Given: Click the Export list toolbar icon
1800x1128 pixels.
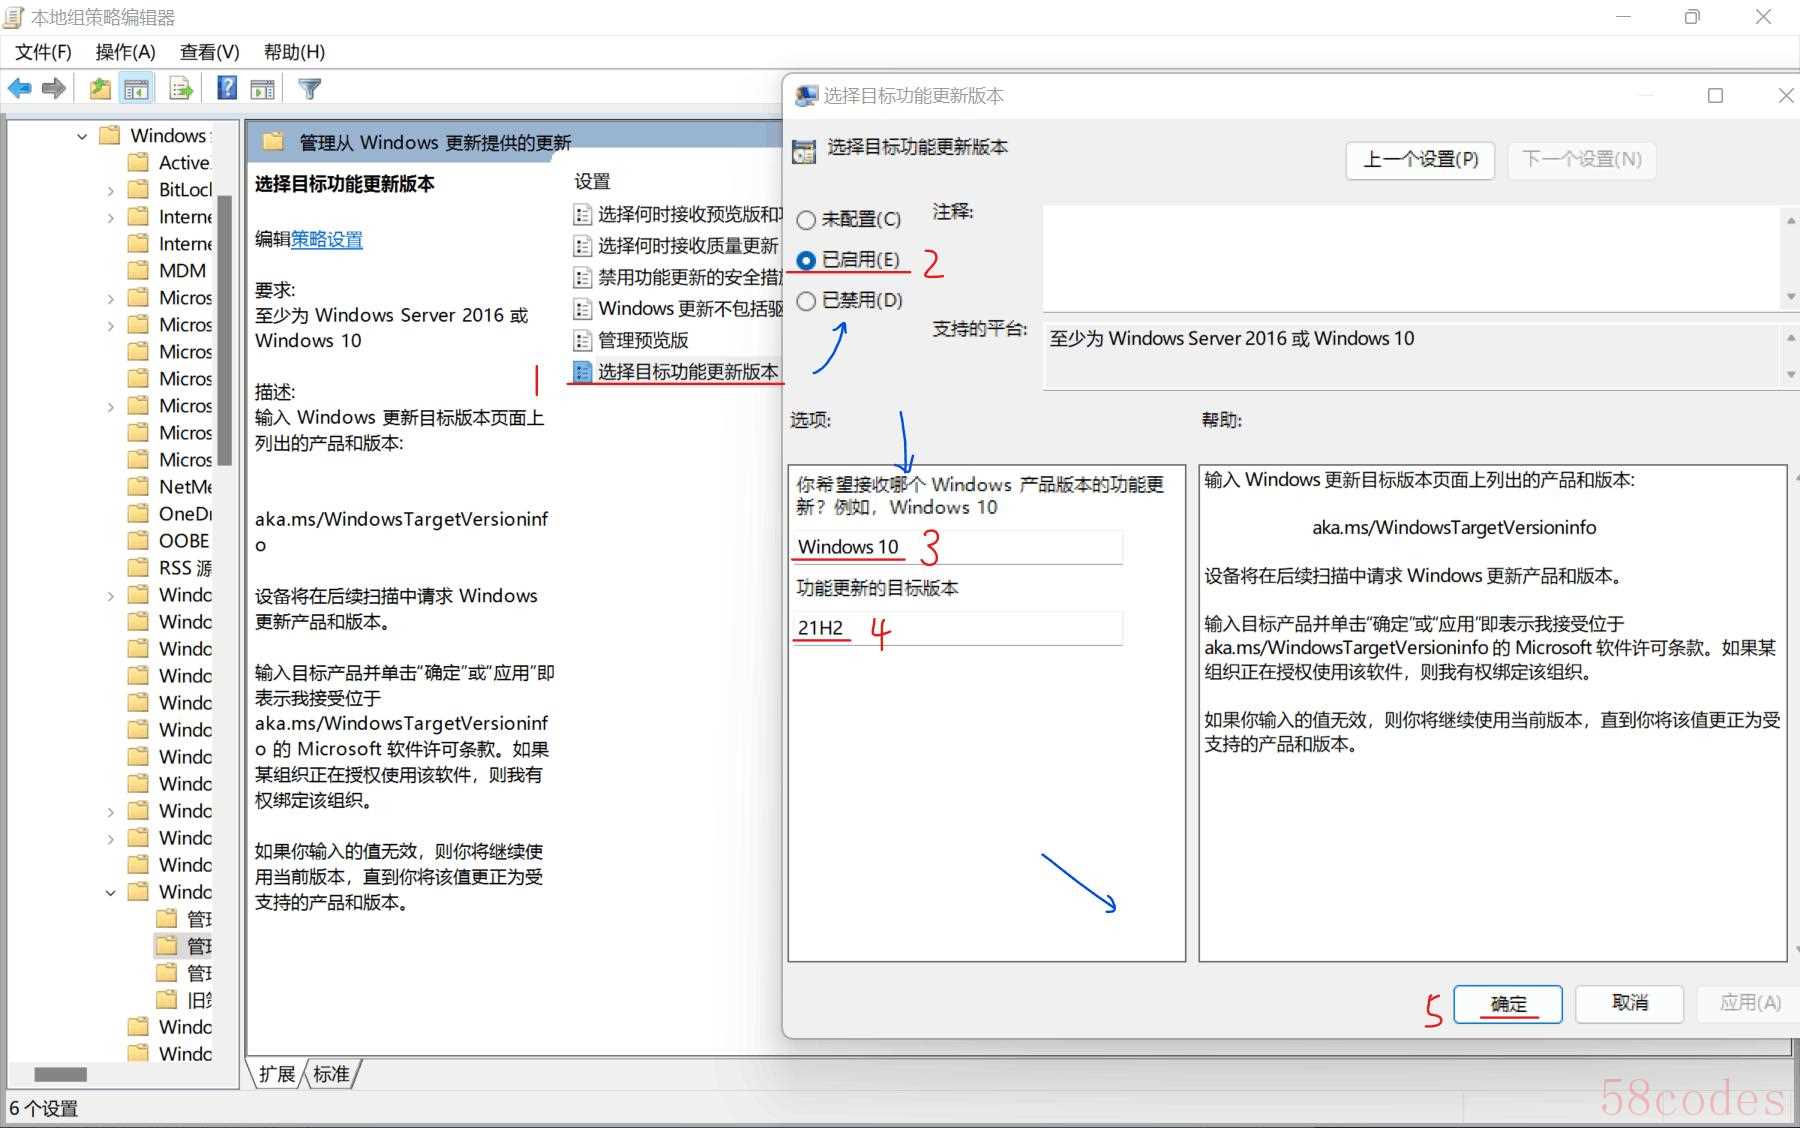Looking at the screenshot, I should 181,88.
